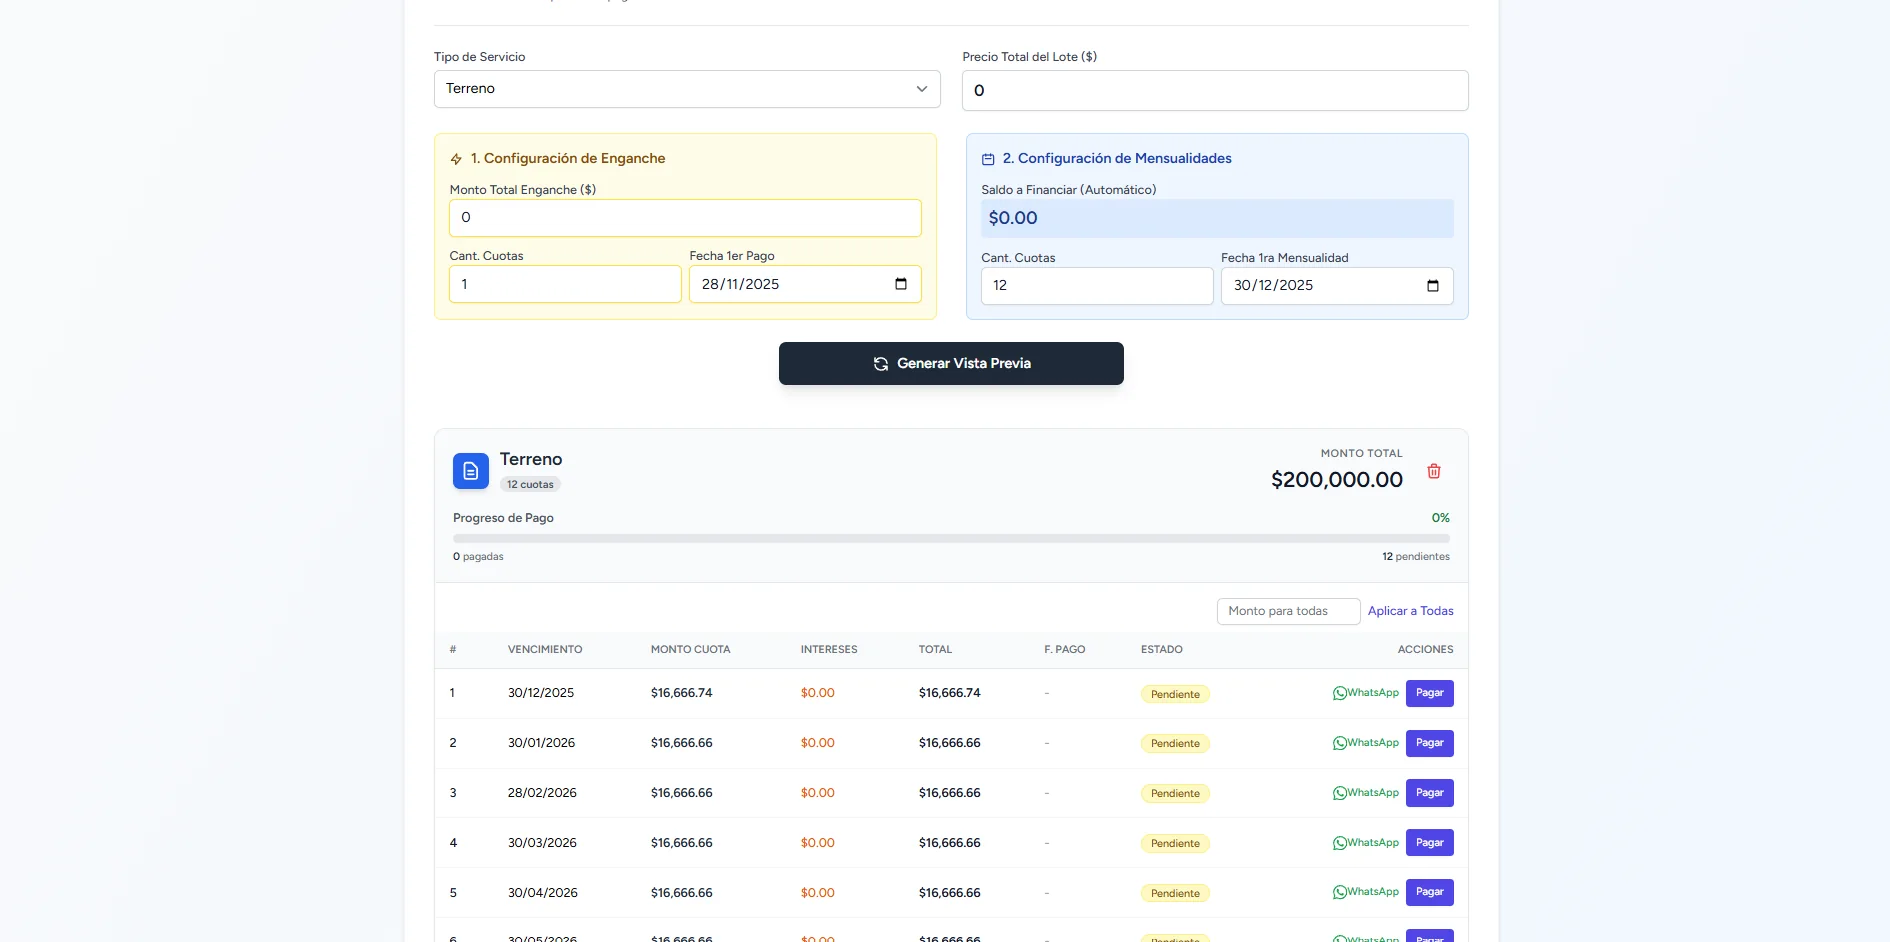Click the Aplicar a Todas link
This screenshot has height=942, width=1890.
(x=1410, y=611)
